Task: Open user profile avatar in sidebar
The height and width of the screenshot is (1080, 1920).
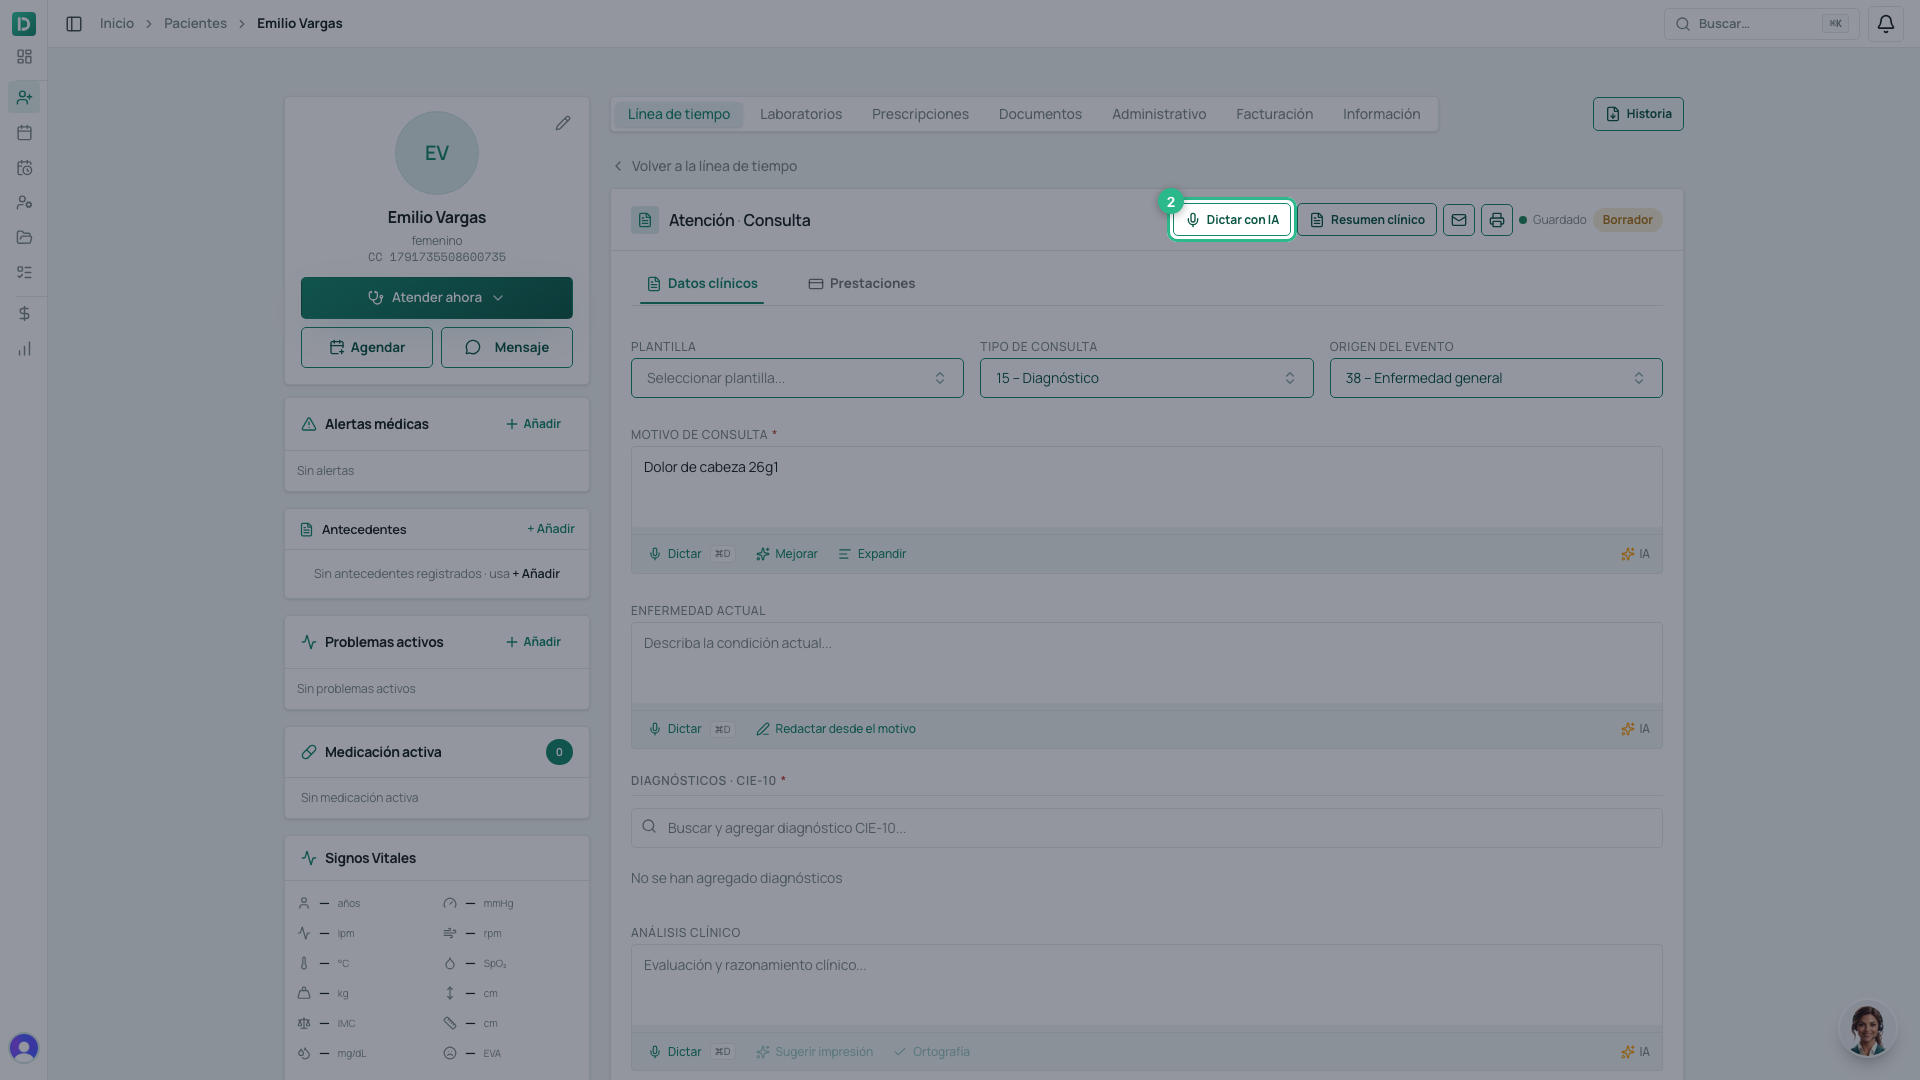Action: 24,1047
